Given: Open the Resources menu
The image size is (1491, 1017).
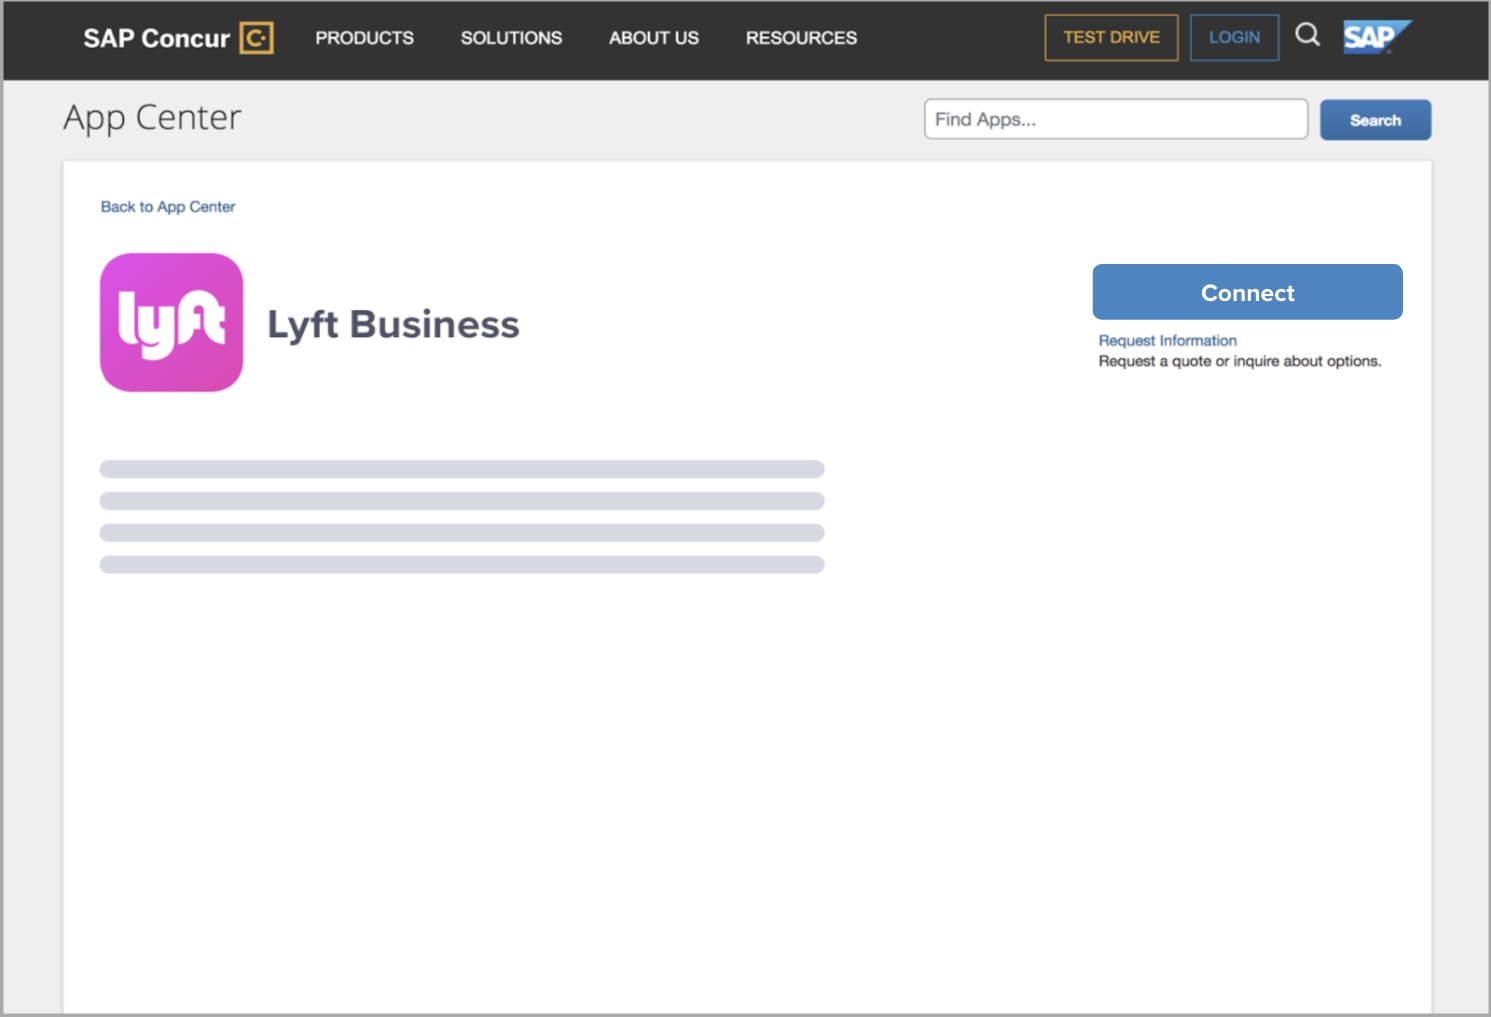Looking at the screenshot, I should click(801, 38).
